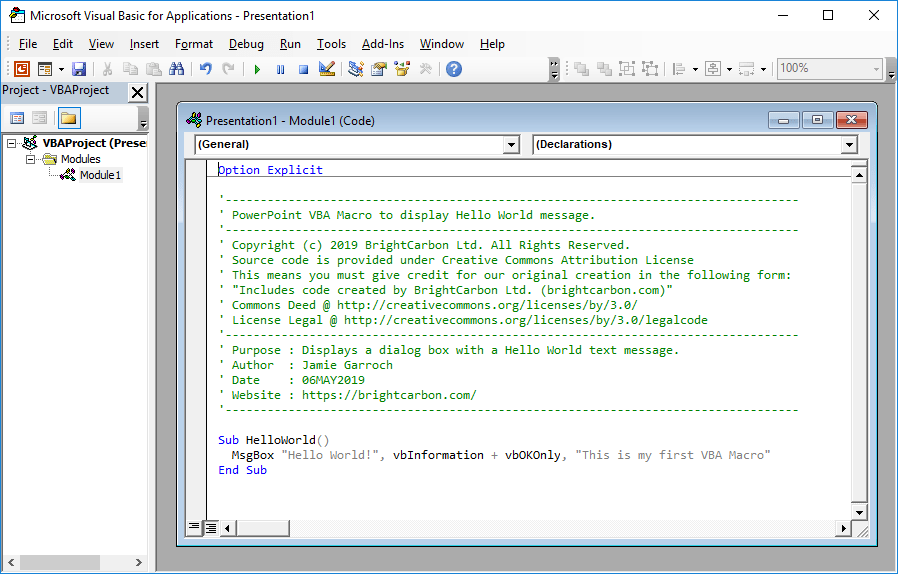Open the Tools menu
The height and width of the screenshot is (574, 898).
(332, 44)
